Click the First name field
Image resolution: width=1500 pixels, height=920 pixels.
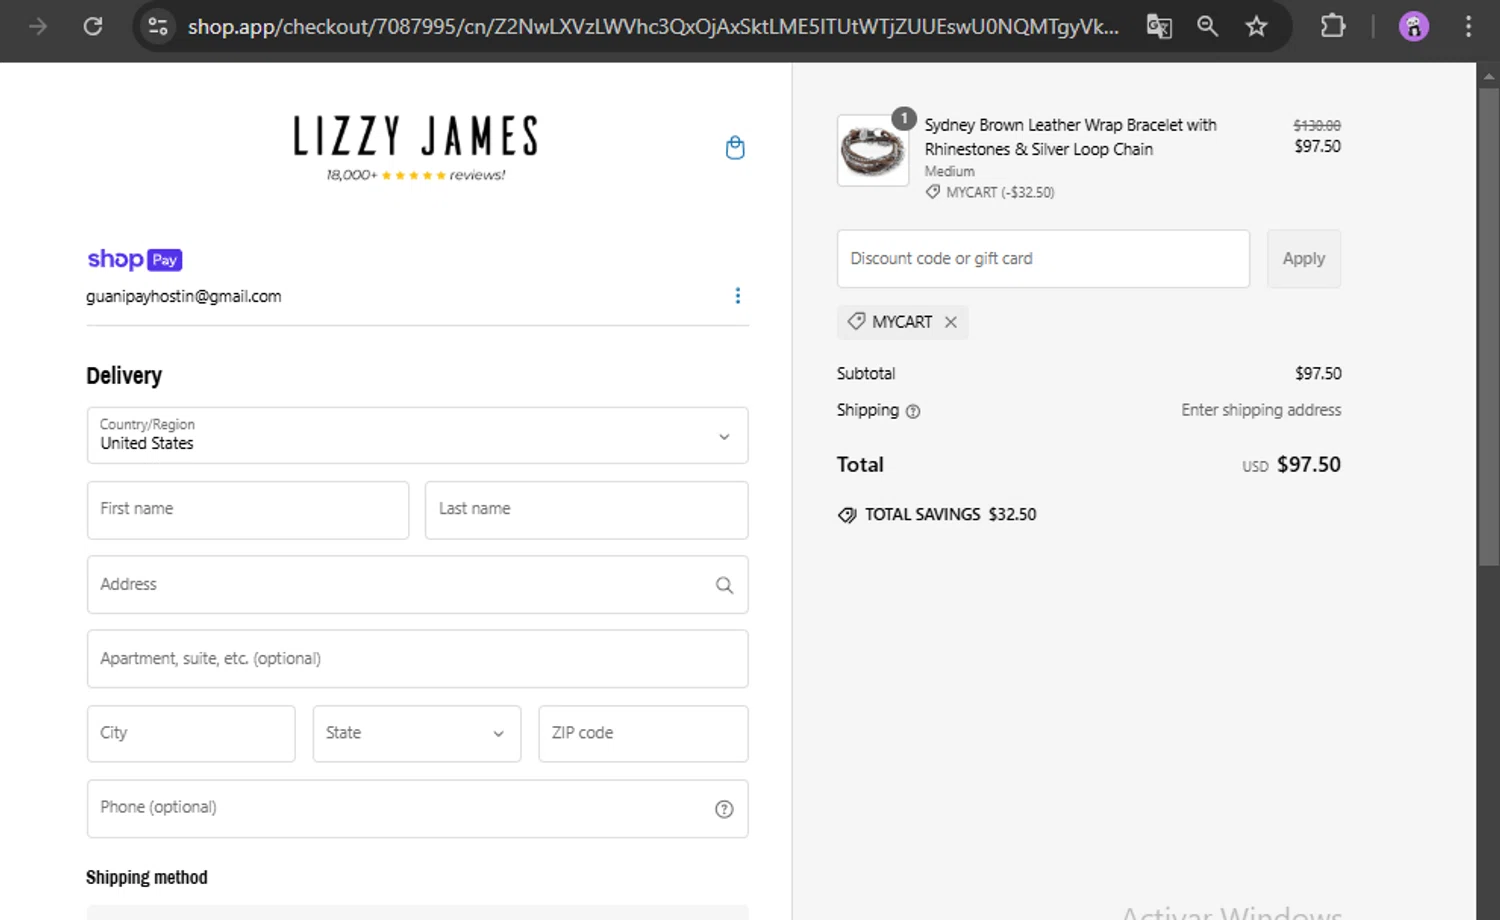(248, 510)
